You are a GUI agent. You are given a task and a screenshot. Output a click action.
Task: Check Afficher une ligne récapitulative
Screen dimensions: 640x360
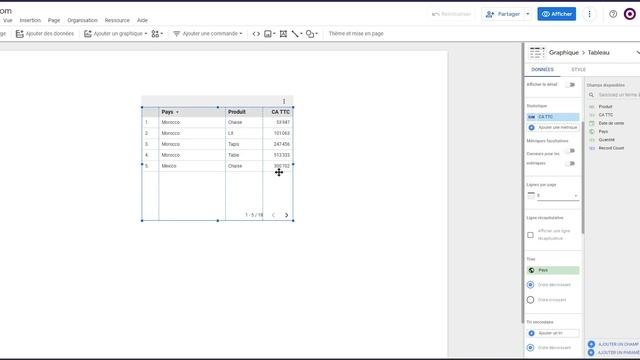point(530,235)
